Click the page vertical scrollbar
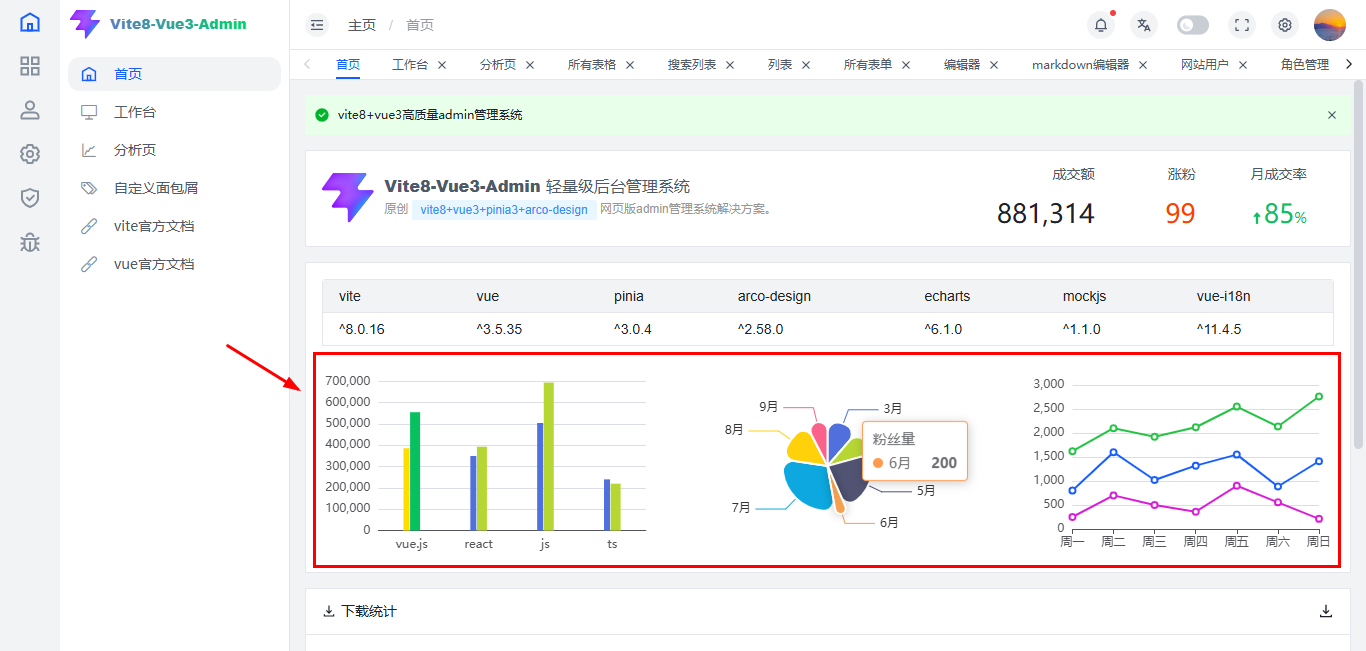 [1358, 264]
